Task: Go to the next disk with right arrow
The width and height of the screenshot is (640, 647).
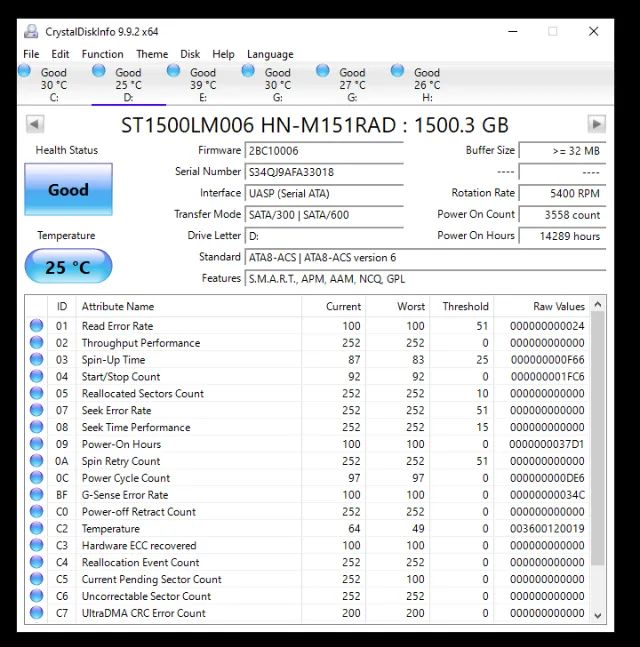Action: 596,124
